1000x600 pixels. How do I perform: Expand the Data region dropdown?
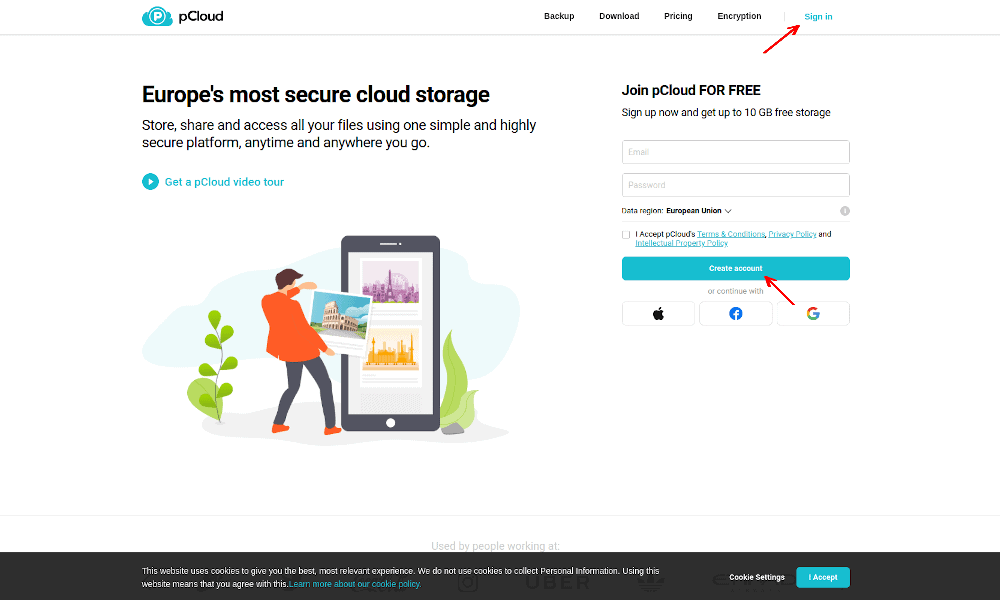point(699,211)
